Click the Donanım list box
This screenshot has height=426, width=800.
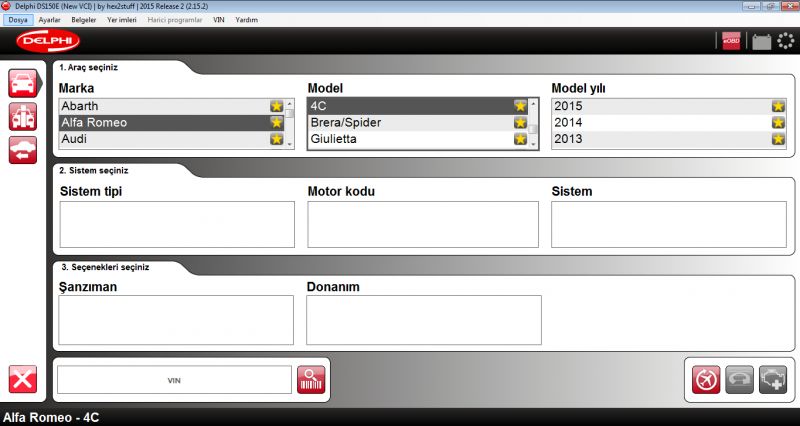[424, 320]
